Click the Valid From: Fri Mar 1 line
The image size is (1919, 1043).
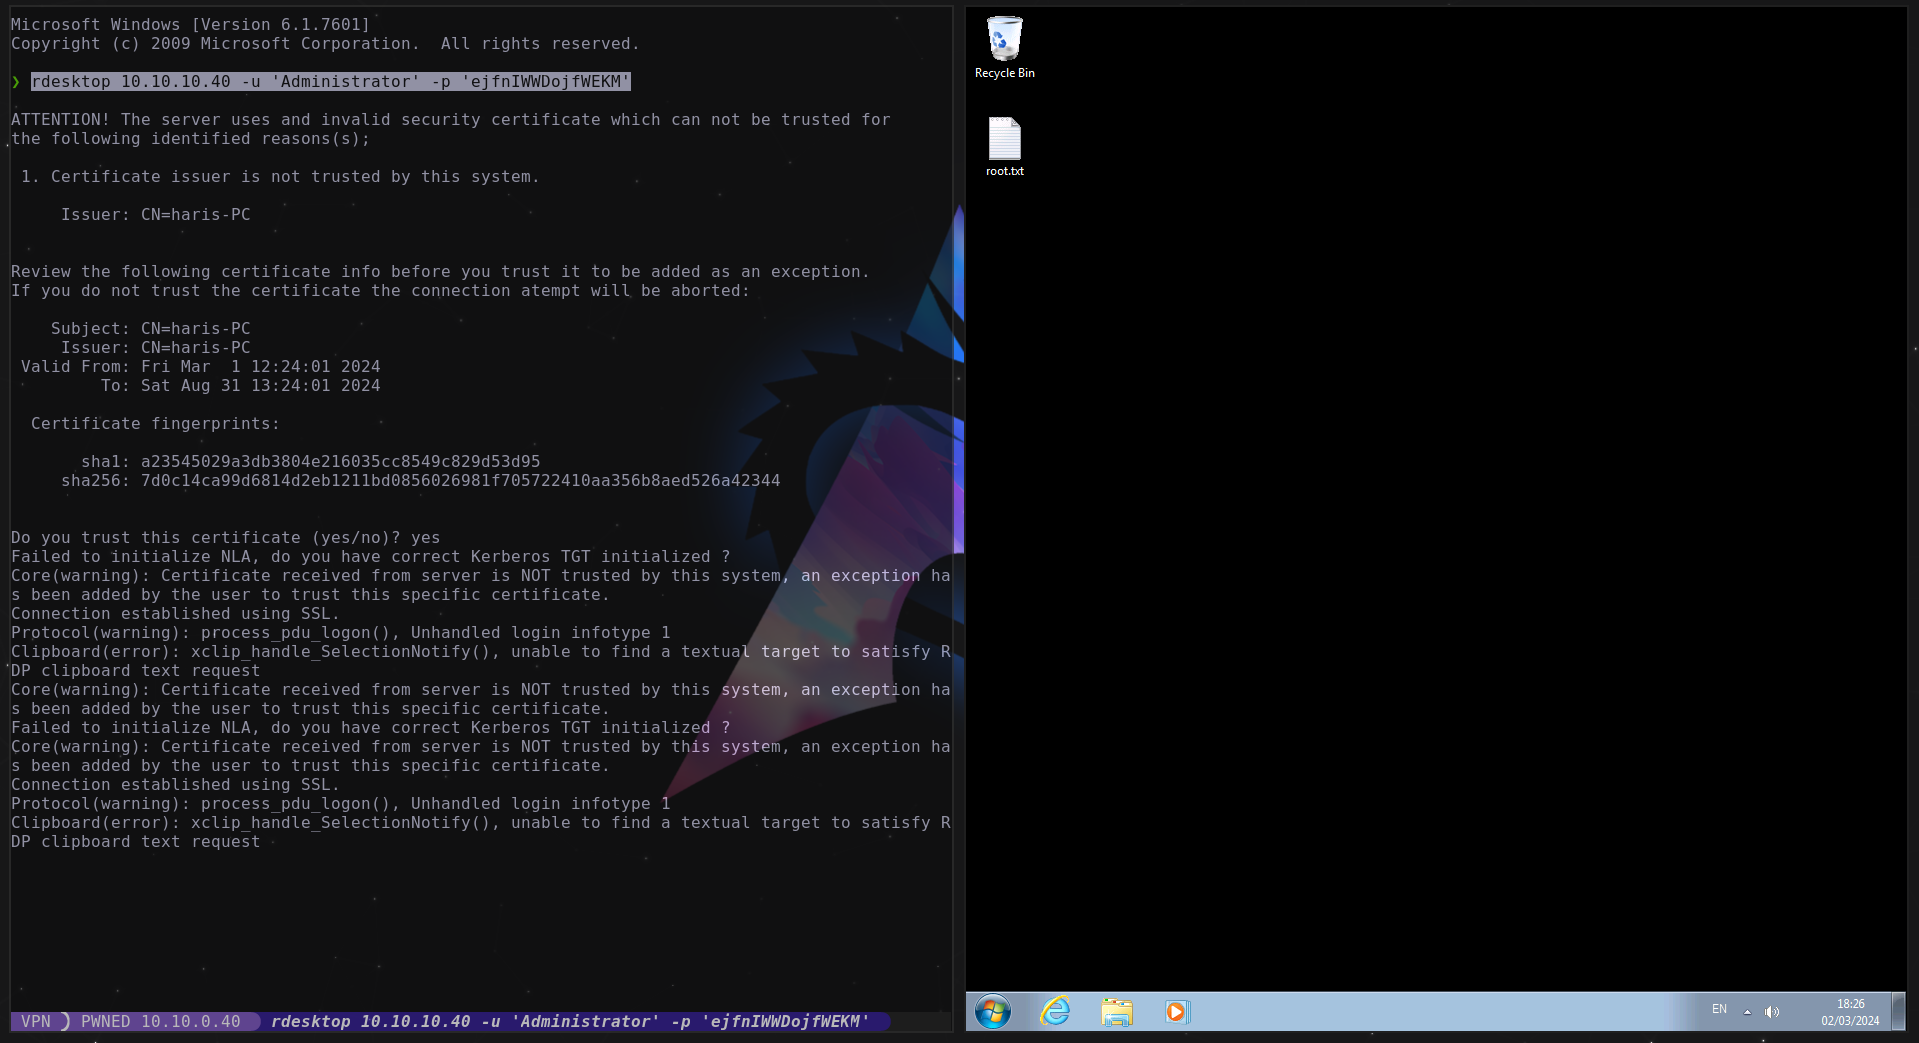201,366
